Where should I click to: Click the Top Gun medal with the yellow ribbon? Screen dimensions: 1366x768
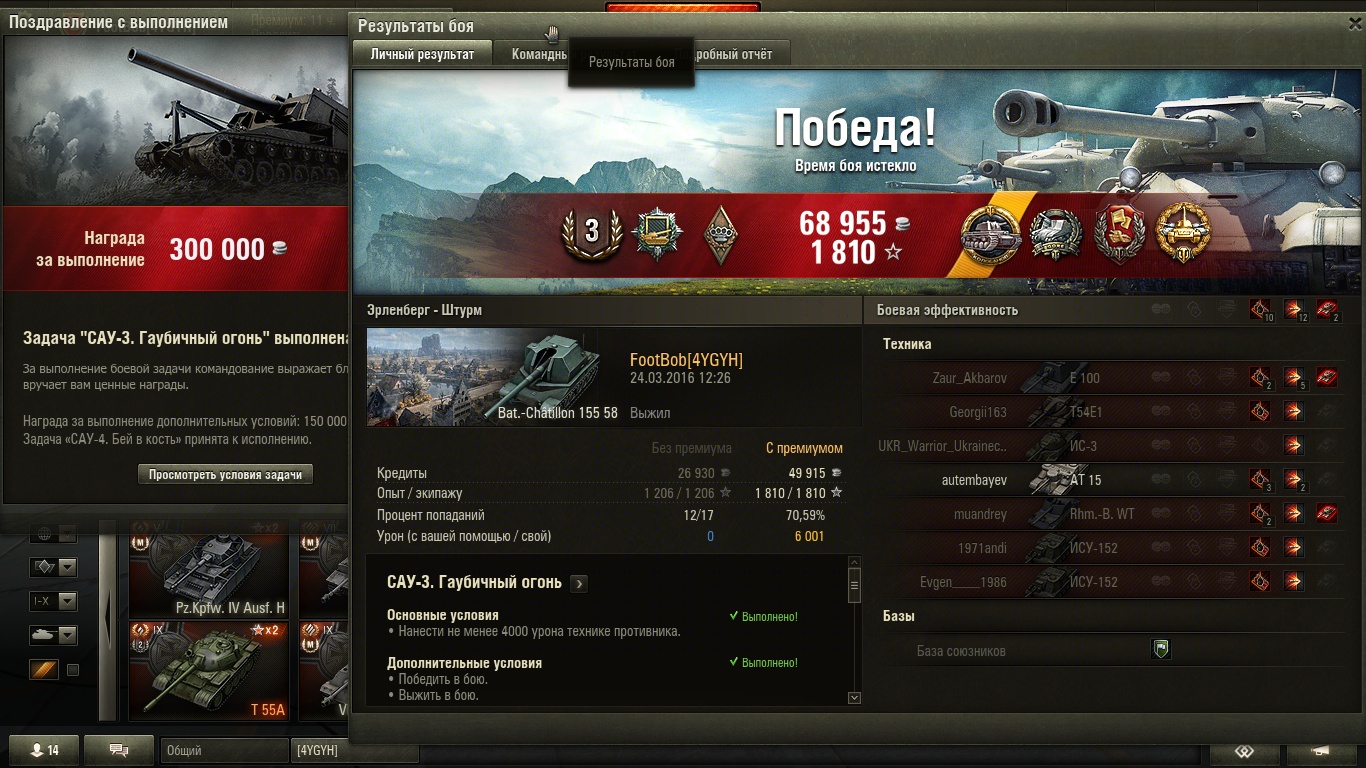(990, 234)
